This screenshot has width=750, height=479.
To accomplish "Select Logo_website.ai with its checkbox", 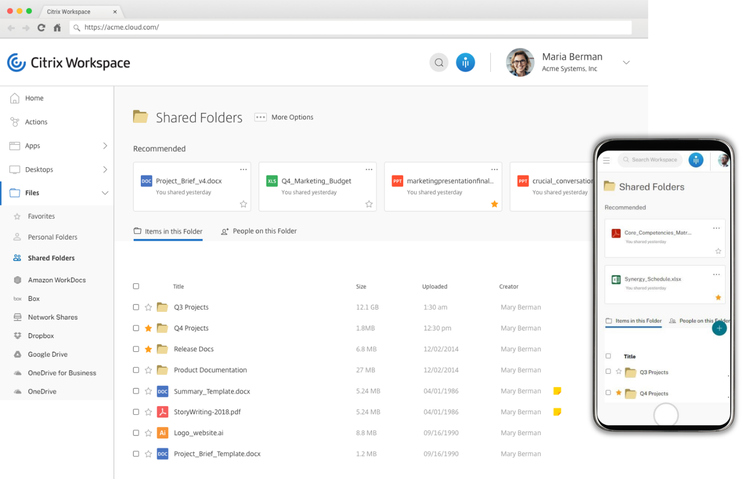I will click(136, 433).
